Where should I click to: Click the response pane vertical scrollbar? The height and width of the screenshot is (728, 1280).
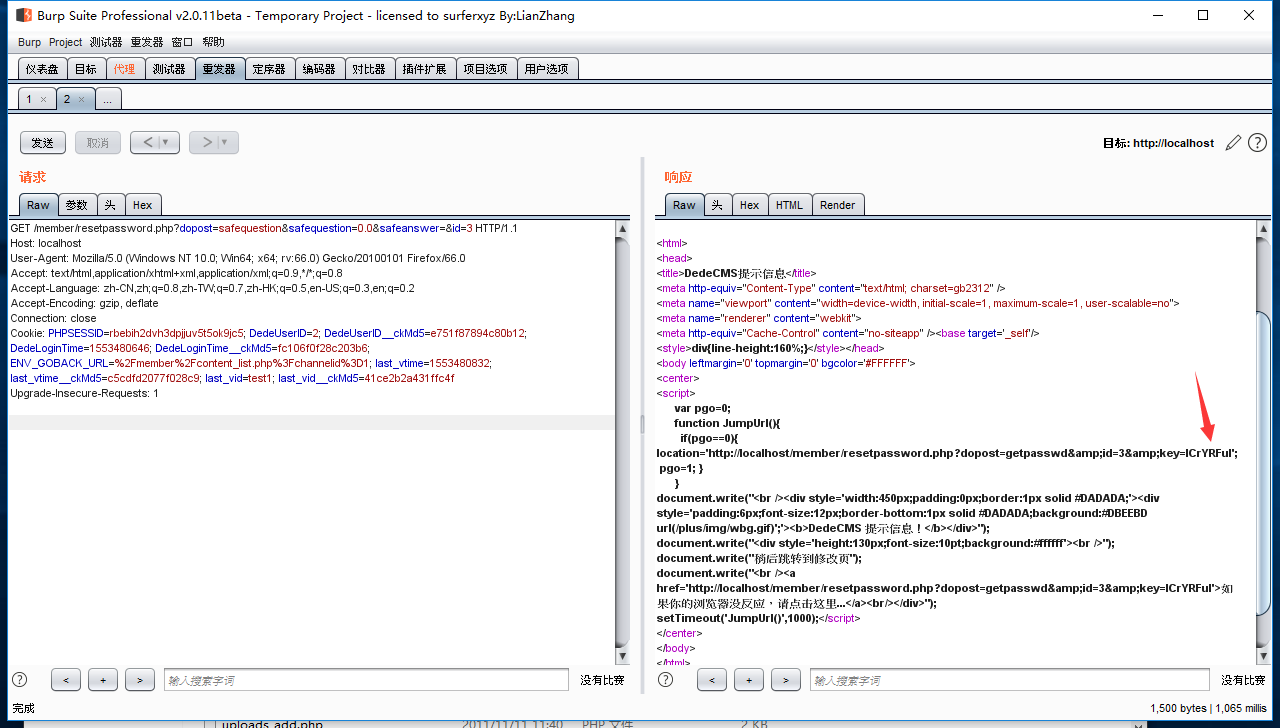(1262, 443)
